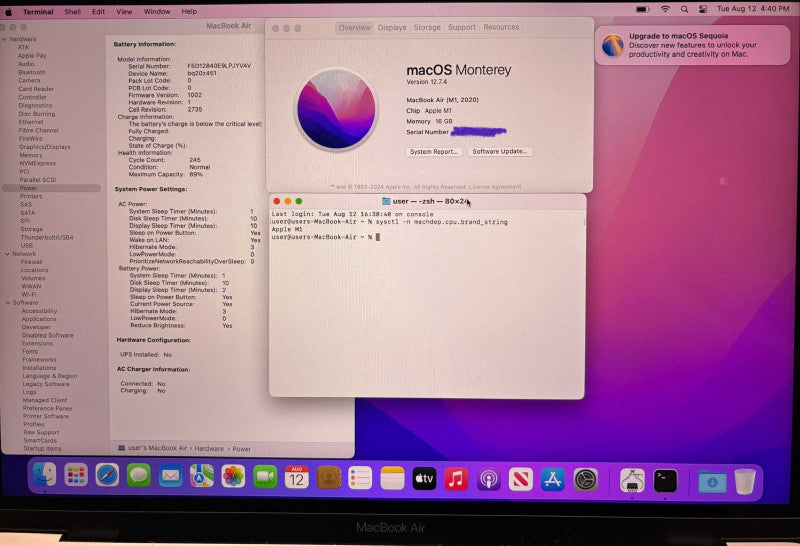
Task: Collapse Network section in System Information sidebar
Action: click(x=7, y=254)
